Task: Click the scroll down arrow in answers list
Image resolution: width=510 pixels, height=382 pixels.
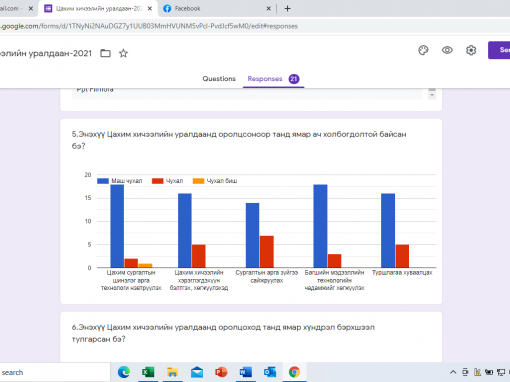Action: [432, 95]
